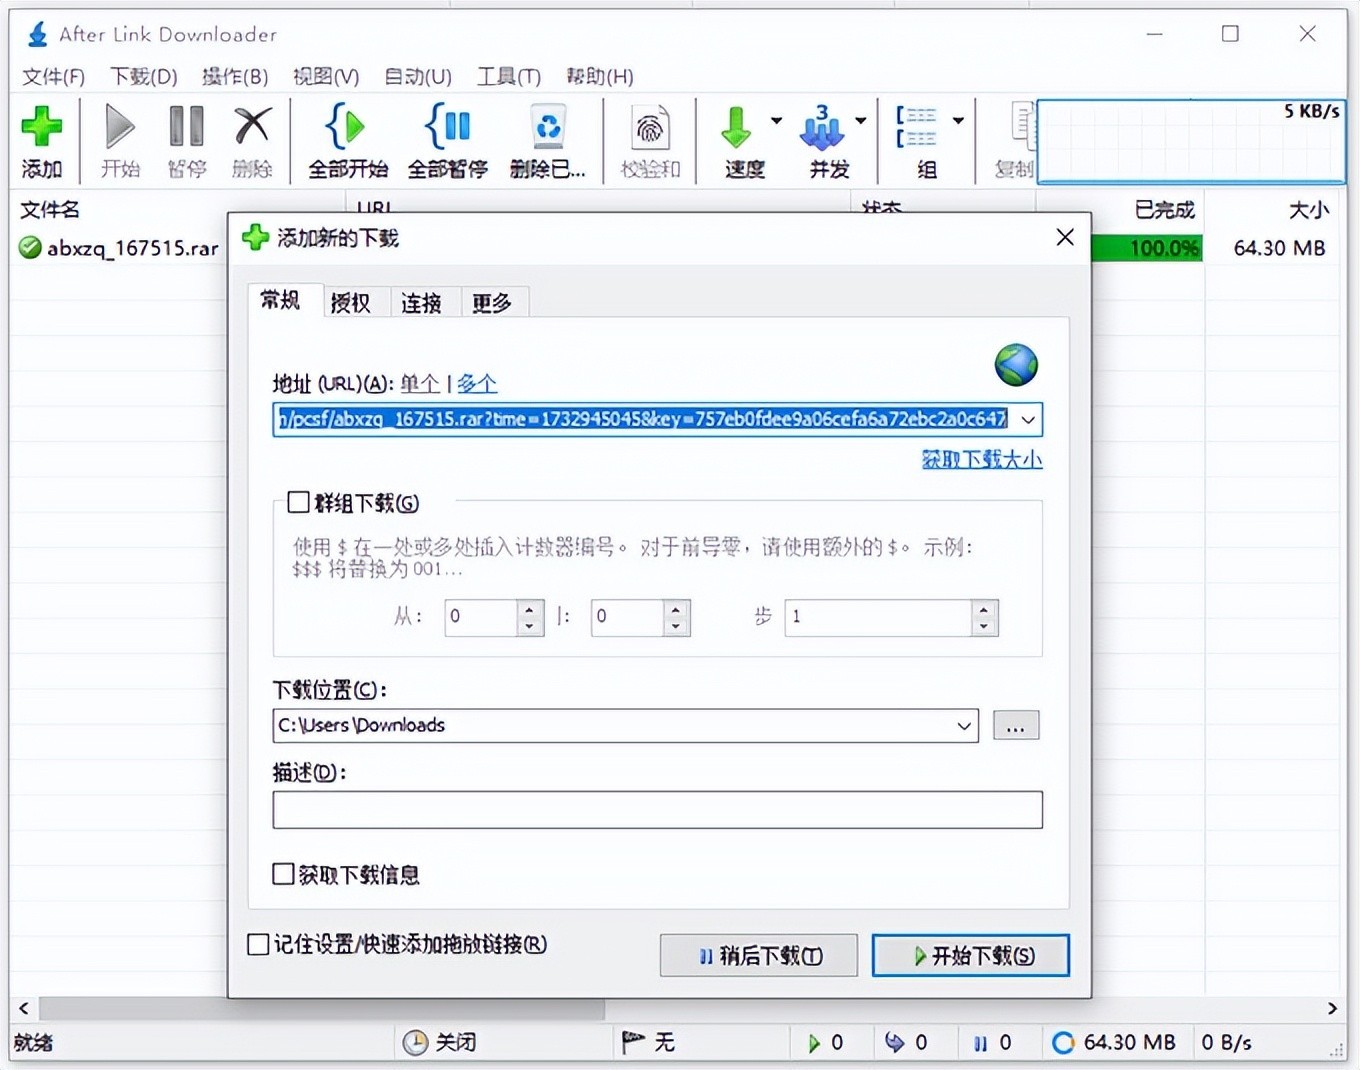The image size is (1360, 1070).
Task: Open the Operation (B) menu
Action: pyautogui.click(x=235, y=77)
